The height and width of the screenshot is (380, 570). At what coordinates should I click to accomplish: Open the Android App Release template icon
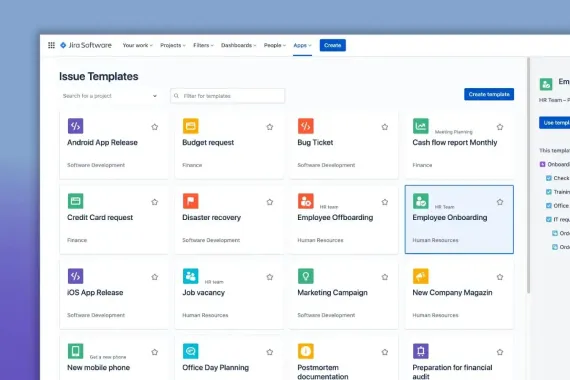tap(76, 126)
